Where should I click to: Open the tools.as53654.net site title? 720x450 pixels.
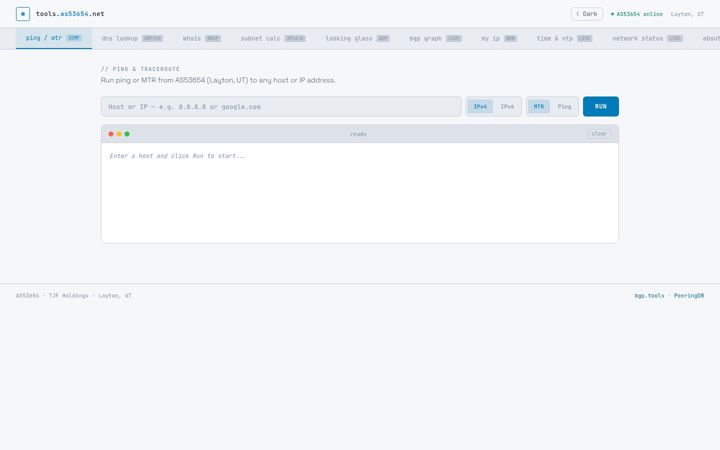pyautogui.click(x=70, y=14)
